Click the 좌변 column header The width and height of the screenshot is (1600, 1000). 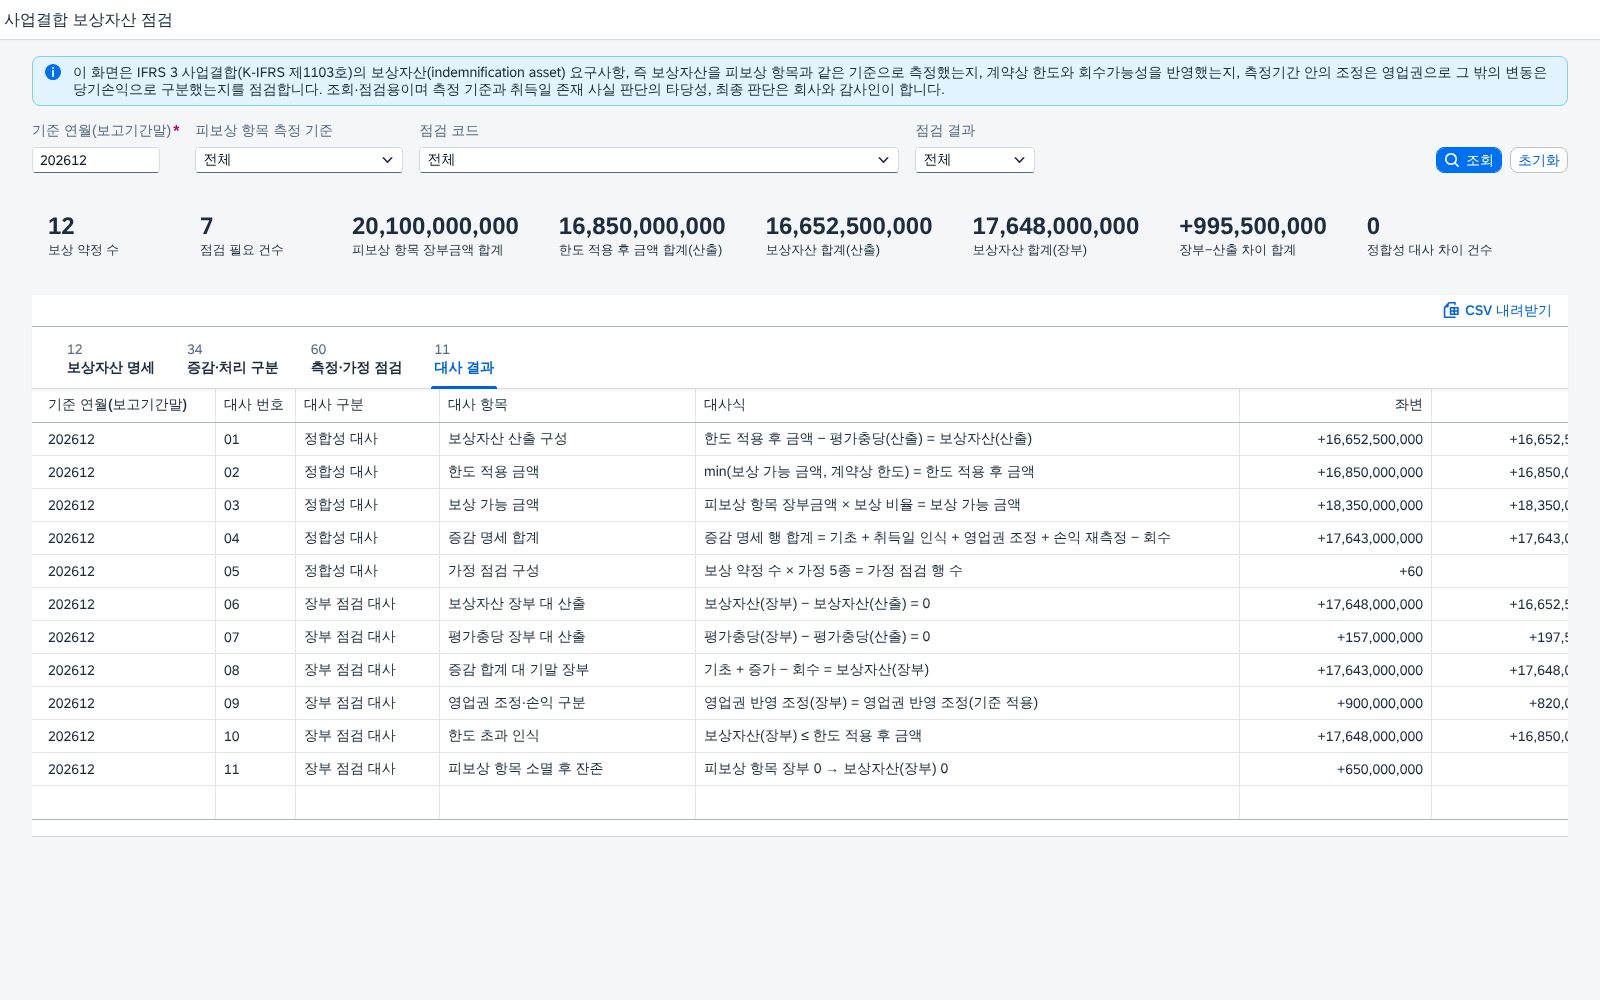[1335, 405]
